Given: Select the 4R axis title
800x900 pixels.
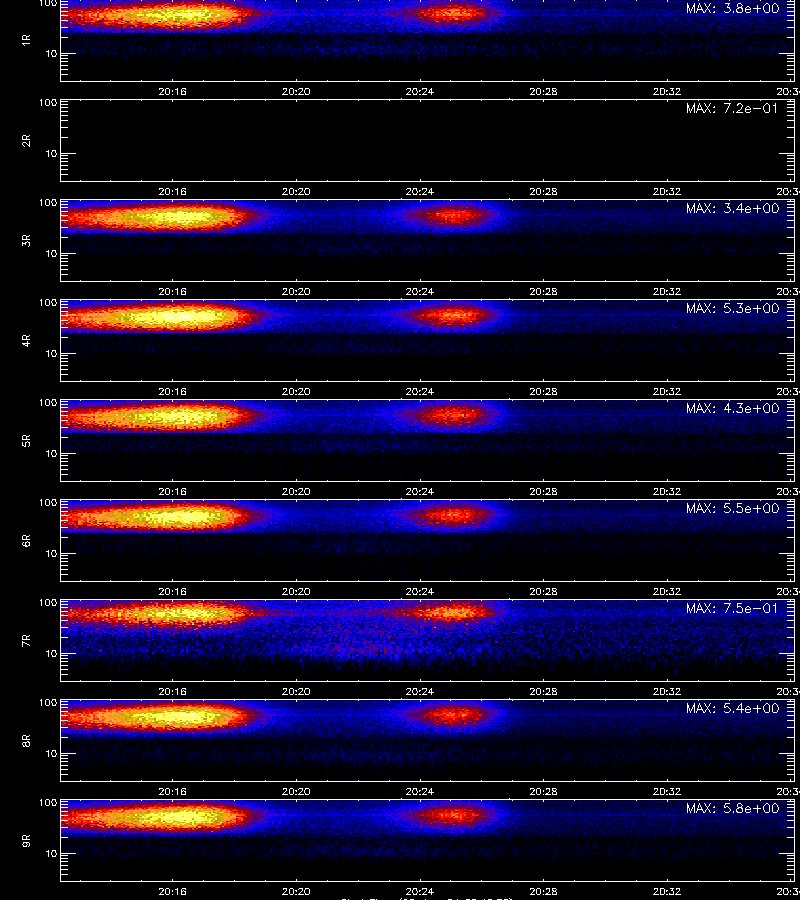Looking at the screenshot, I should click(26, 340).
